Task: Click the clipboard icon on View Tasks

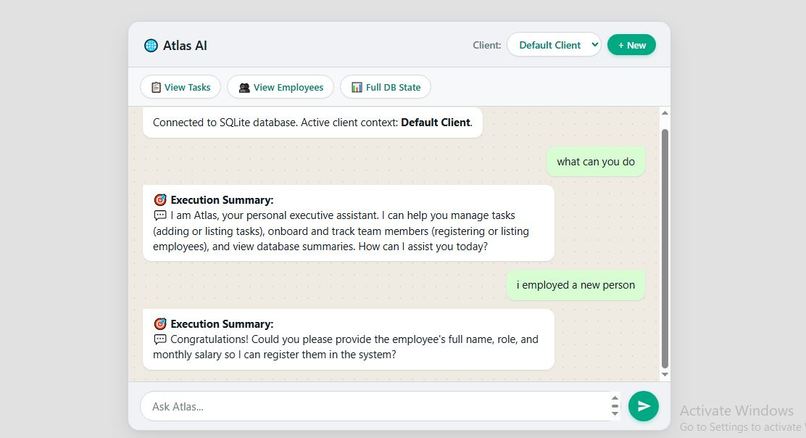Action: click(x=156, y=87)
